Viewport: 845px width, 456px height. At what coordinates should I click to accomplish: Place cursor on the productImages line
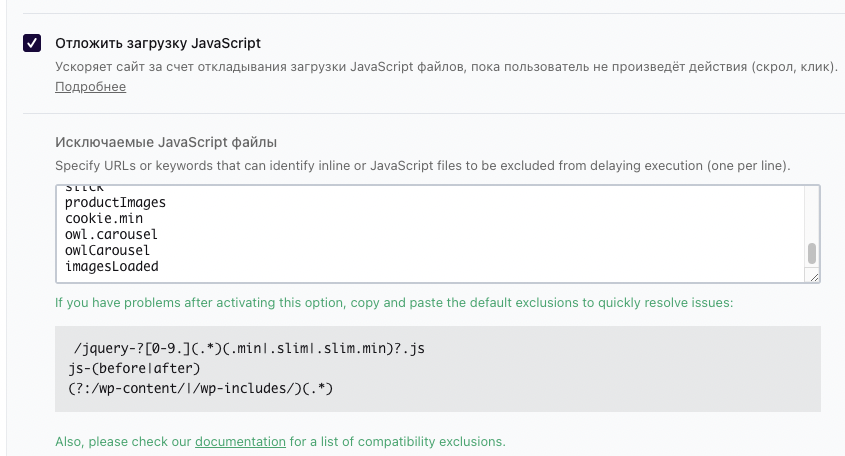point(115,203)
